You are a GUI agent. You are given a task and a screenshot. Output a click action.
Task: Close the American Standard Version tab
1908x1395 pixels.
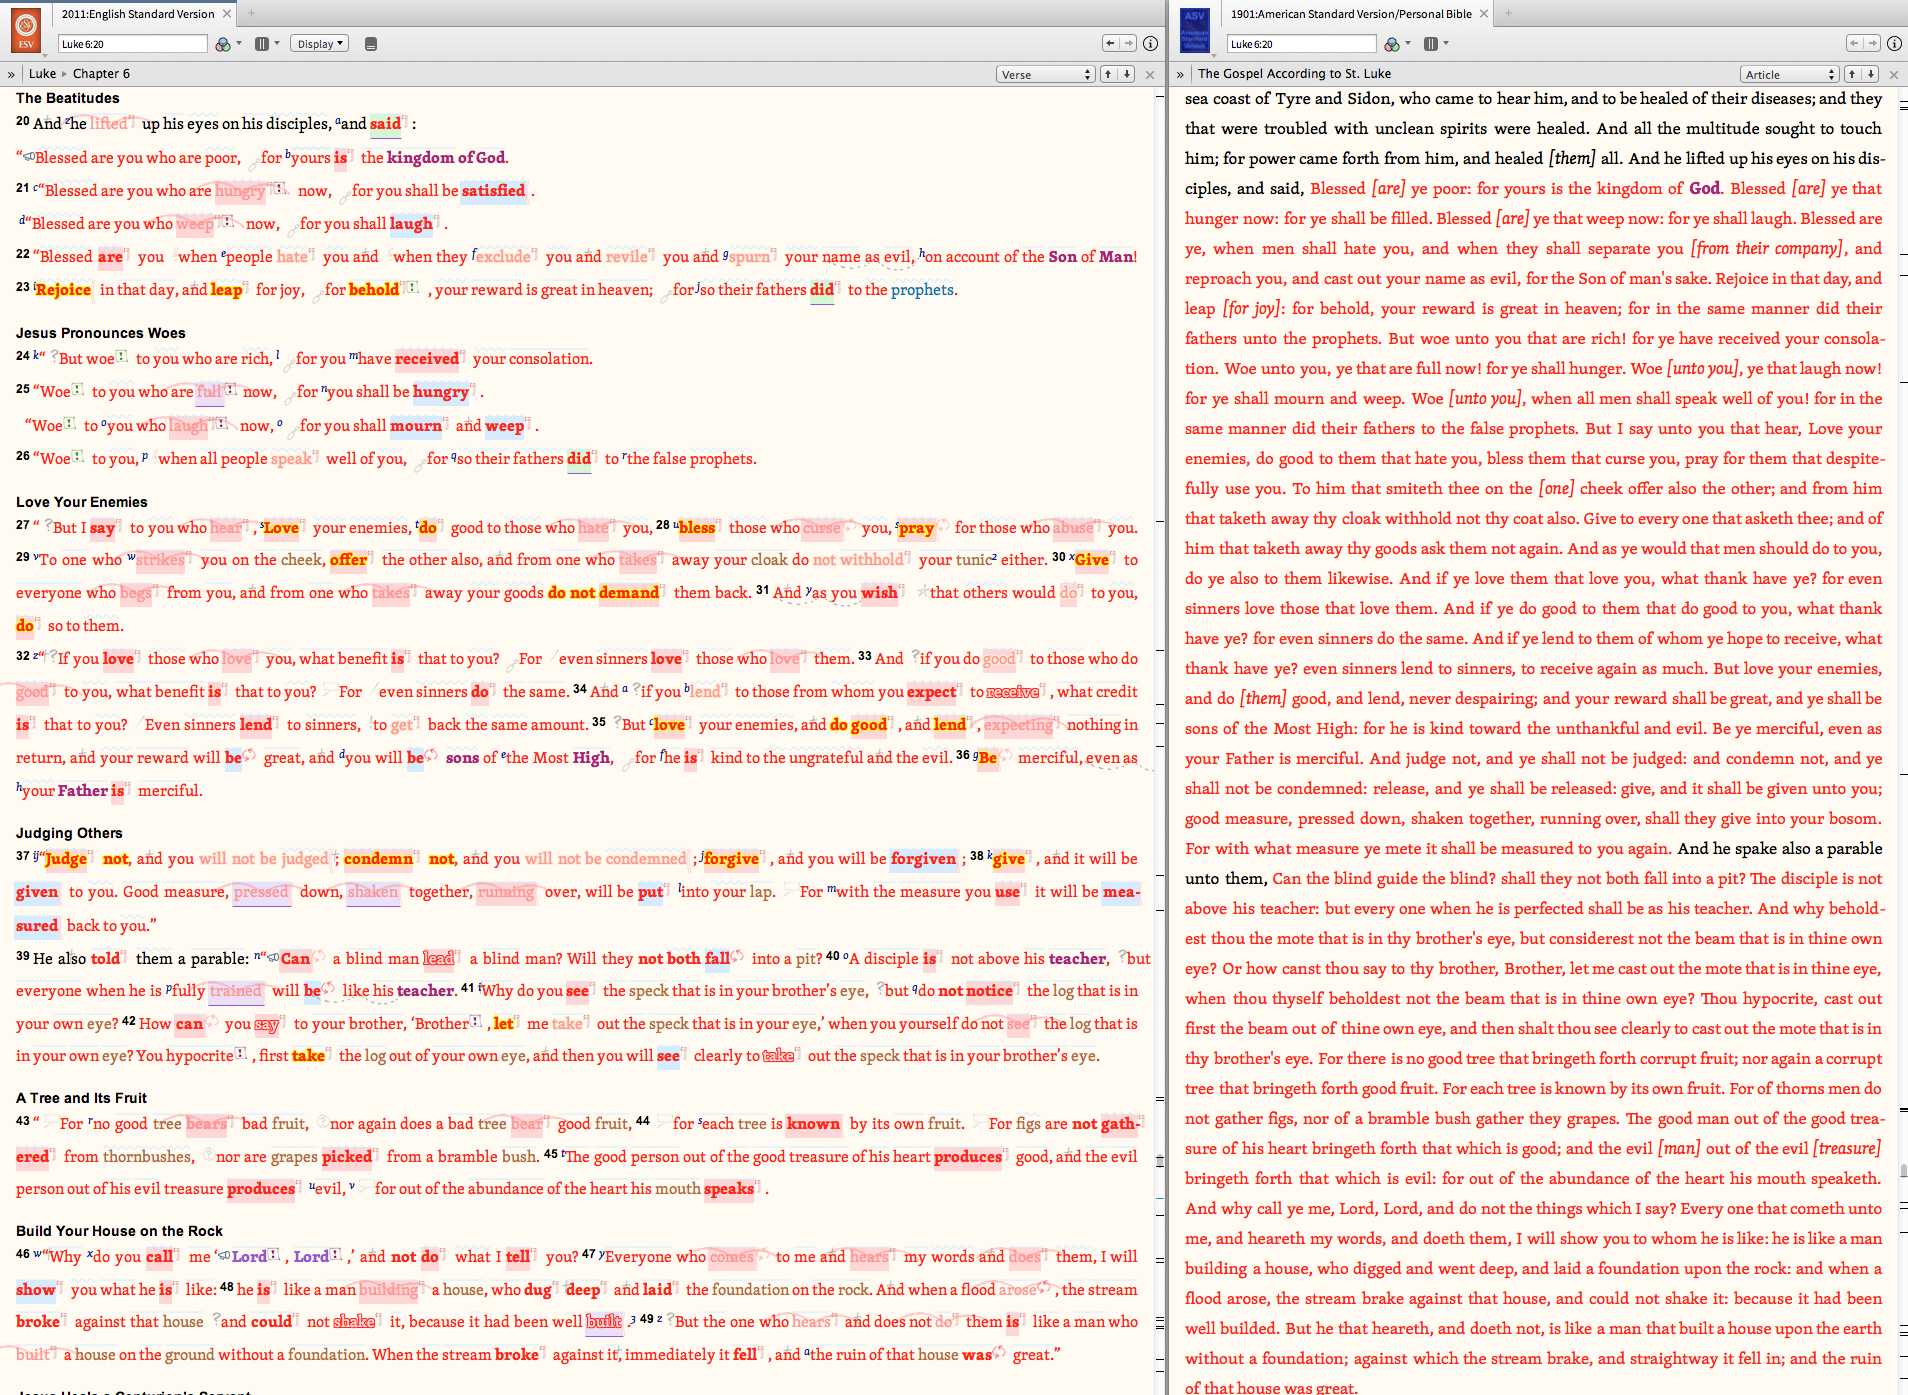click(1484, 14)
